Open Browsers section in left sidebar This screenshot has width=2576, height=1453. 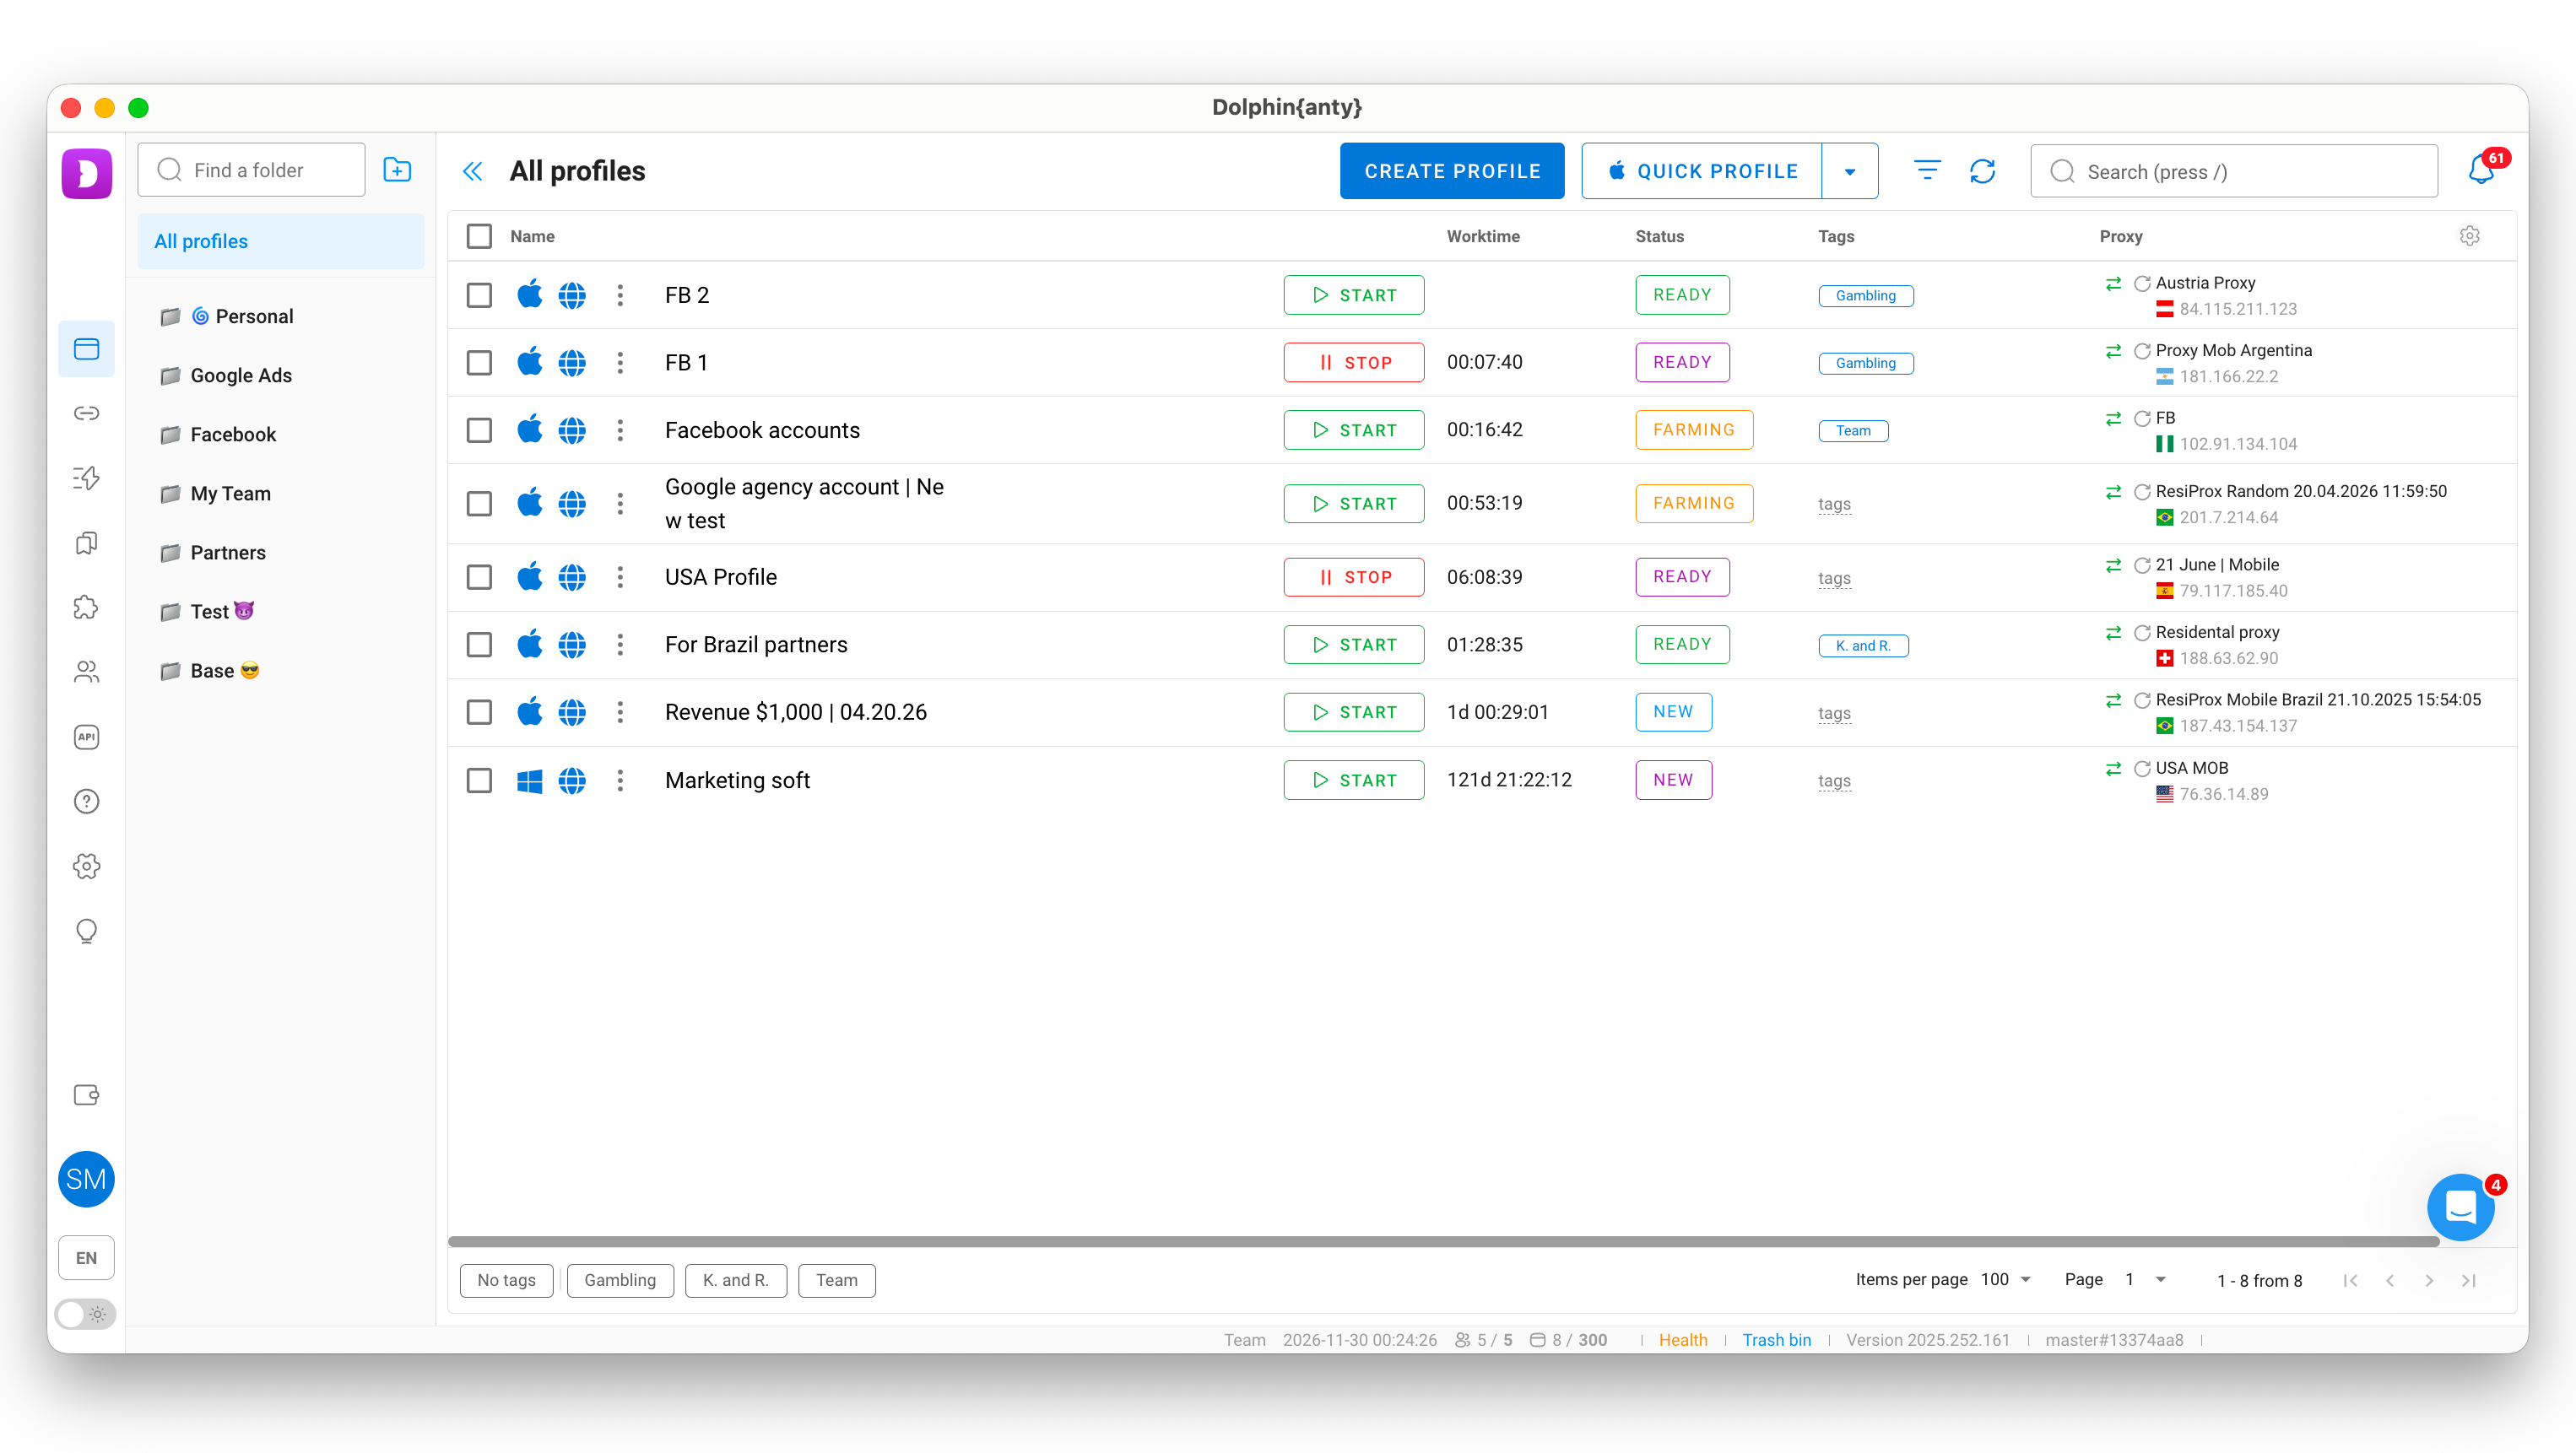pyautogui.click(x=86, y=349)
